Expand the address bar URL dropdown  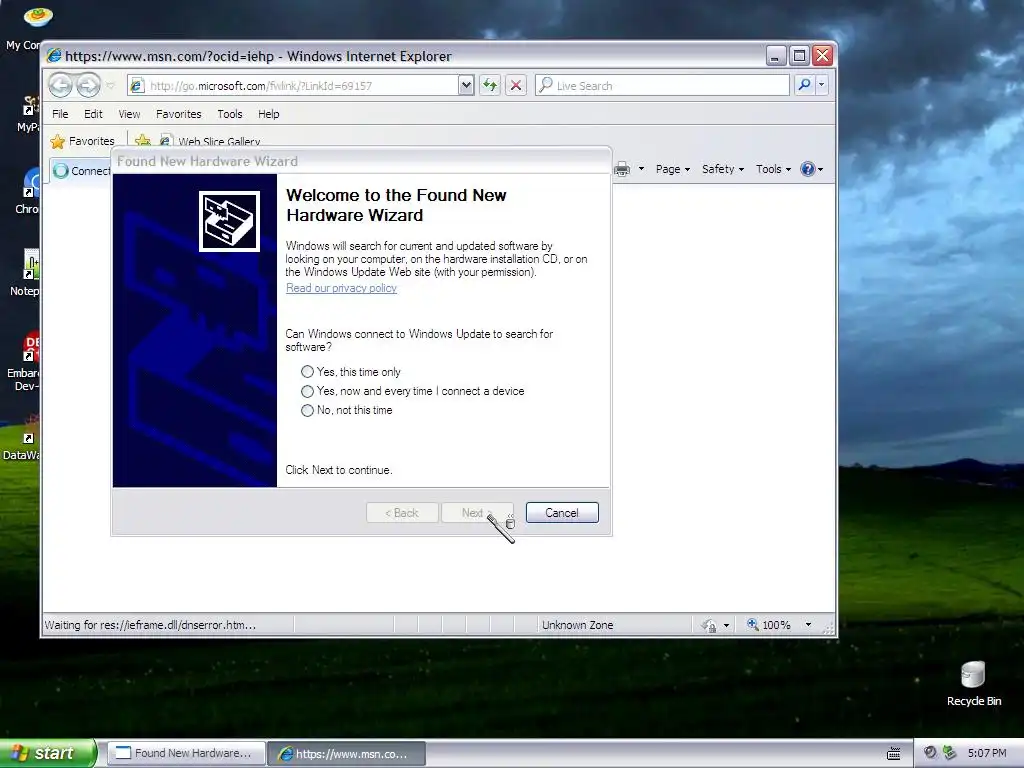tap(466, 85)
